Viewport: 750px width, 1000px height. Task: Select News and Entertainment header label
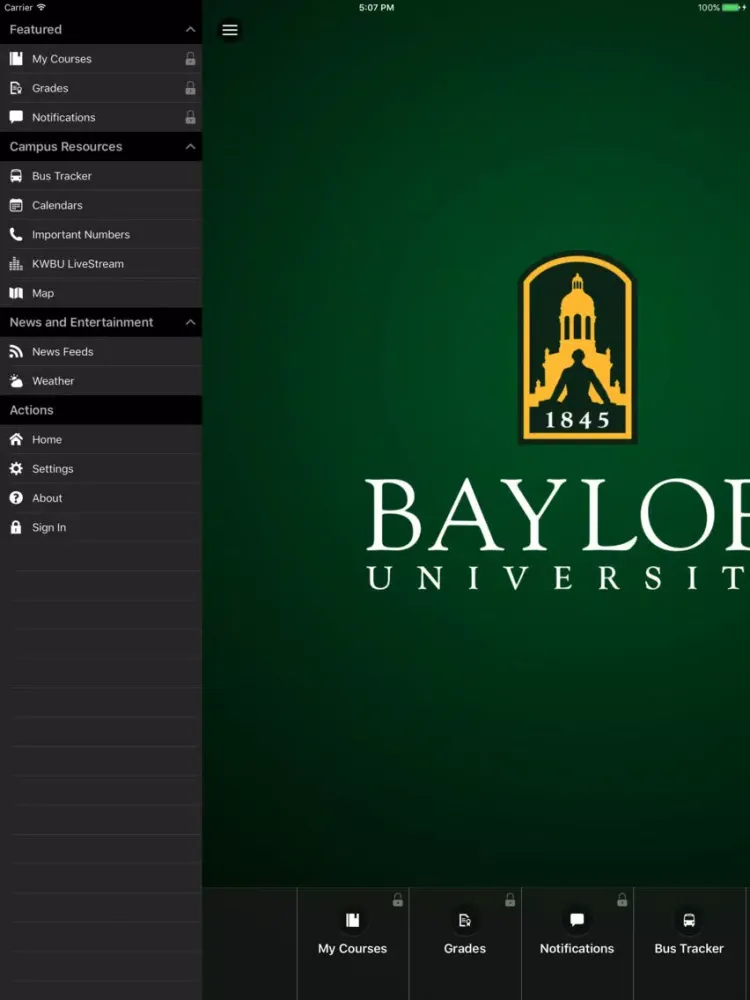point(81,323)
